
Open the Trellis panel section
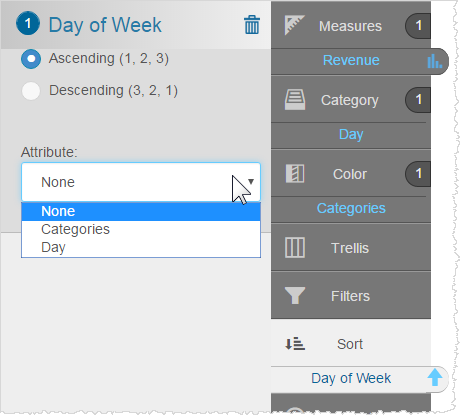pyautogui.click(x=351, y=248)
